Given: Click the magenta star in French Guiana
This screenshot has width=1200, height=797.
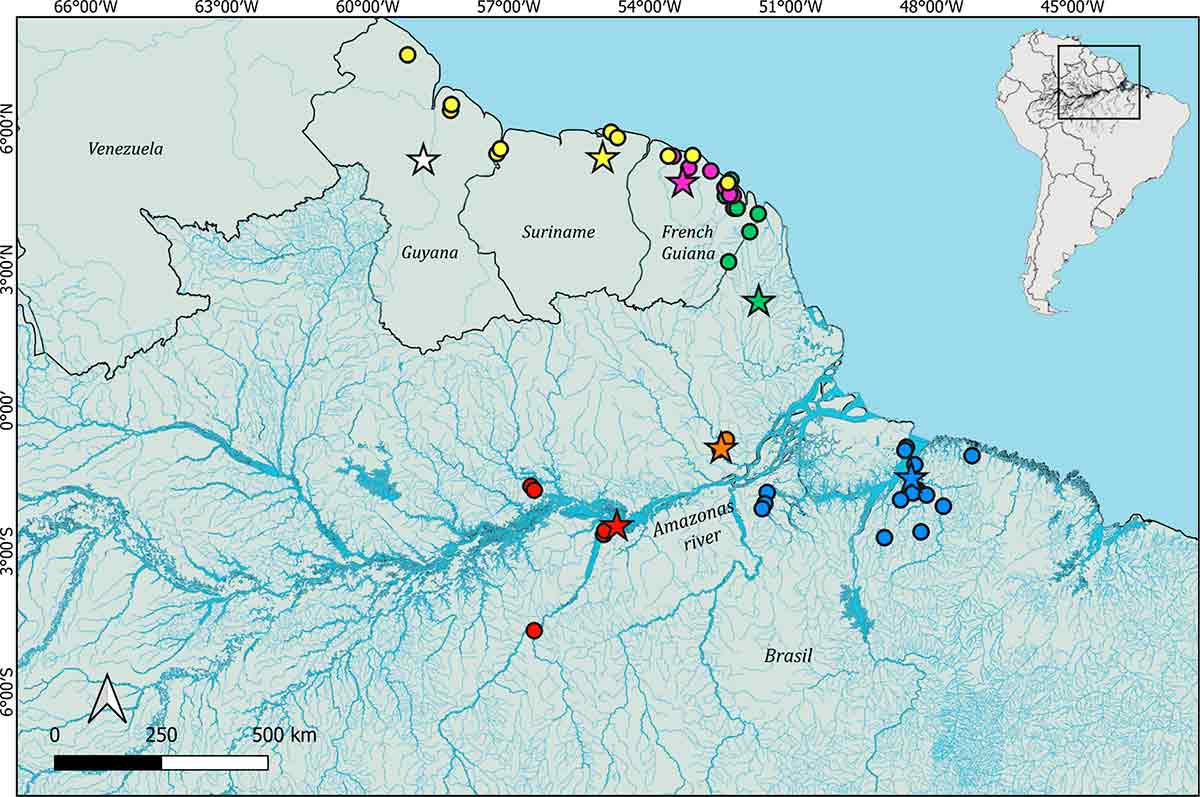Looking at the screenshot, I should 683,182.
